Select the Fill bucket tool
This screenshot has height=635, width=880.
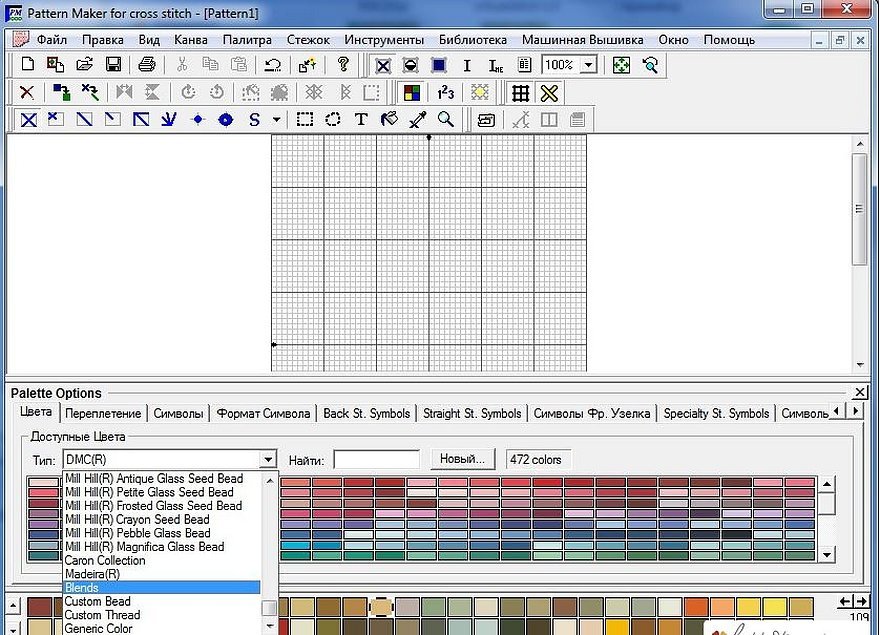(390, 119)
